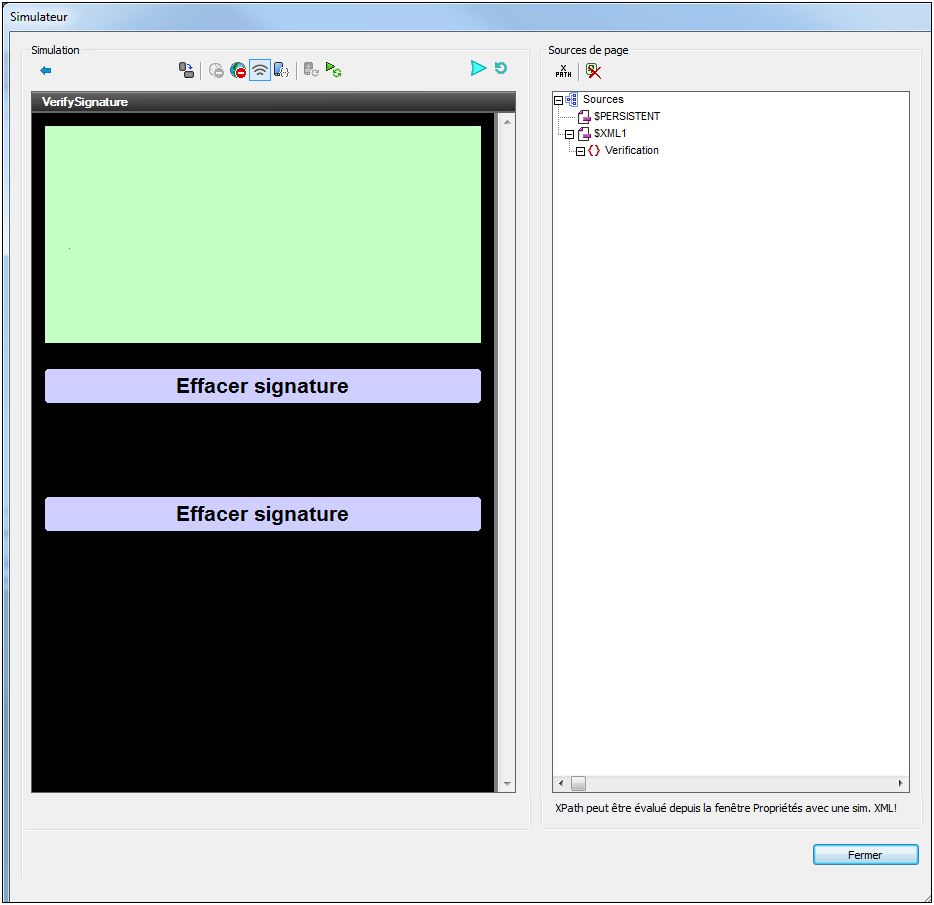Select the Verification tree item
This screenshot has width=934, height=905.
631,151
